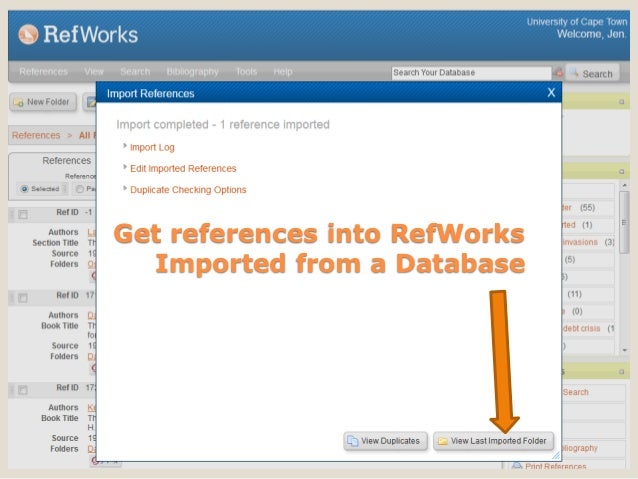Click the Search button in the toolbar

tap(592, 73)
